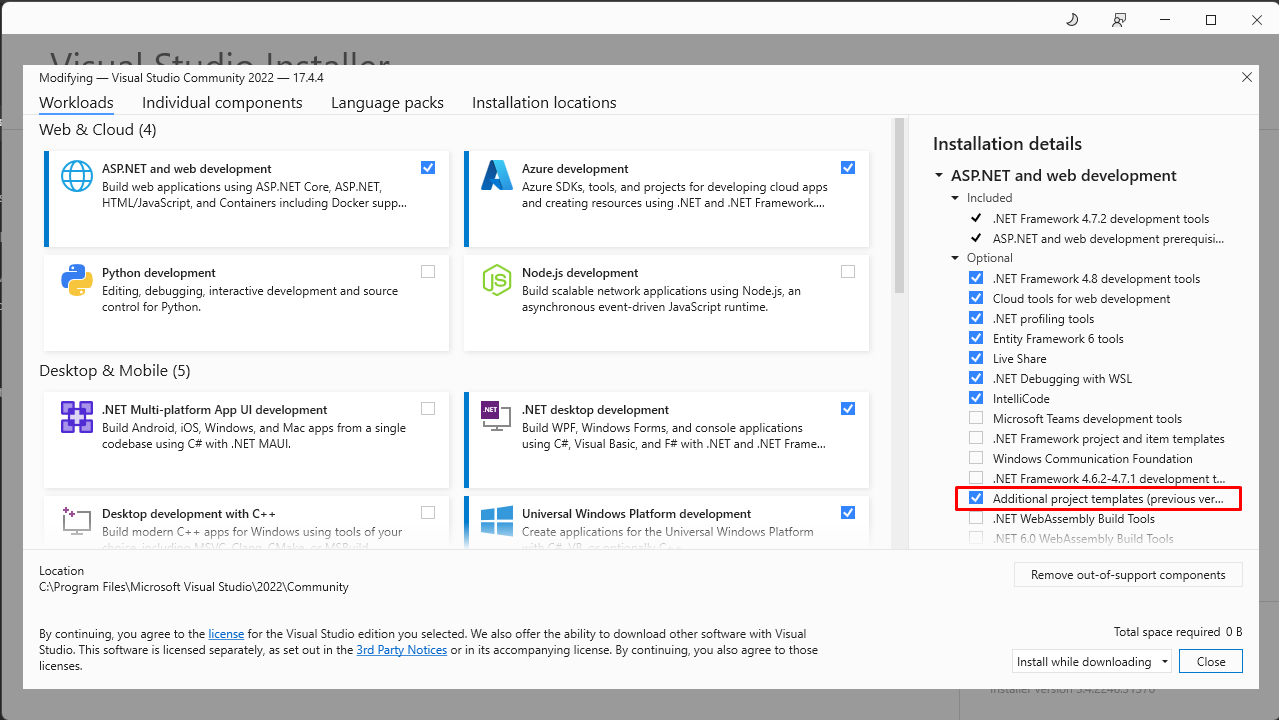Click the workloads list vertical scrollbar
The height and width of the screenshot is (720, 1279).
[x=899, y=206]
